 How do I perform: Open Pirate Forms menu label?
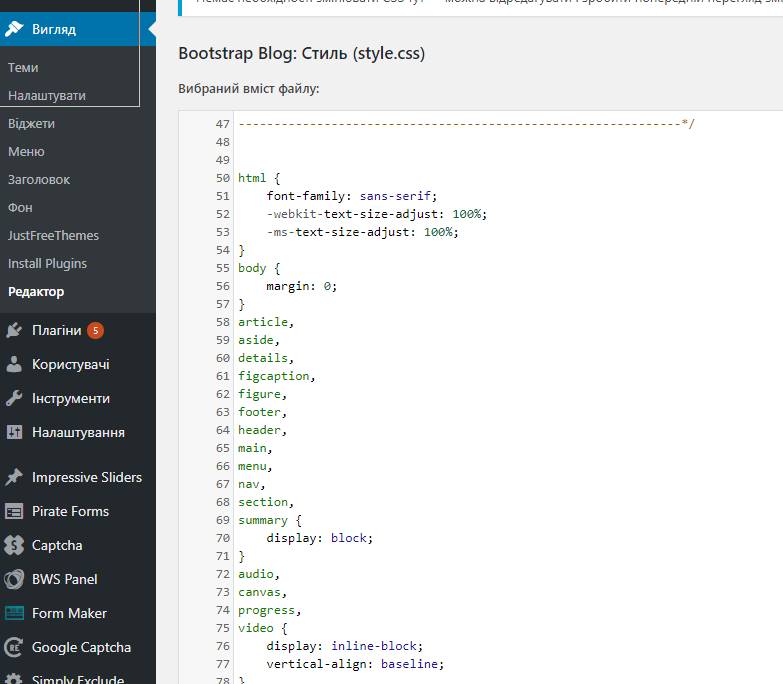click(70, 511)
